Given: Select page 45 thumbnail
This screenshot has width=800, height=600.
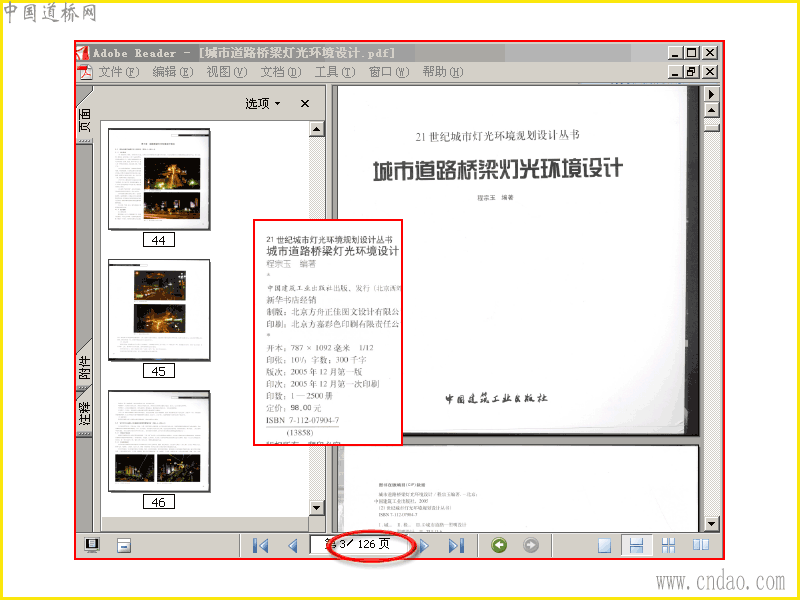Looking at the screenshot, I should click(159, 310).
